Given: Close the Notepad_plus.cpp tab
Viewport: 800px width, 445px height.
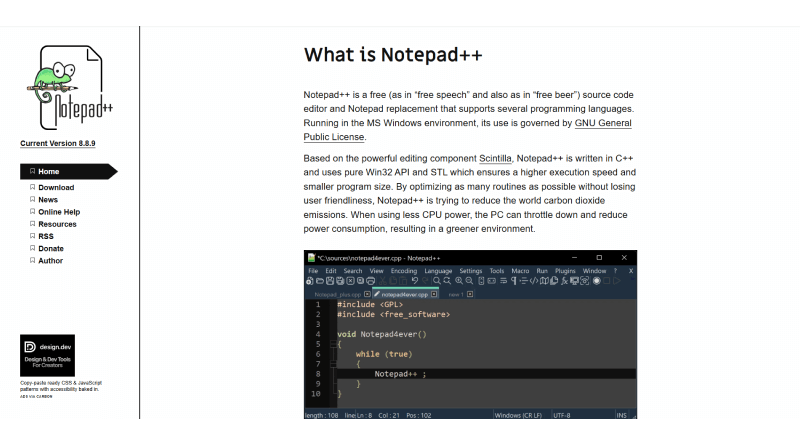Looking at the screenshot, I should click(x=367, y=294).
